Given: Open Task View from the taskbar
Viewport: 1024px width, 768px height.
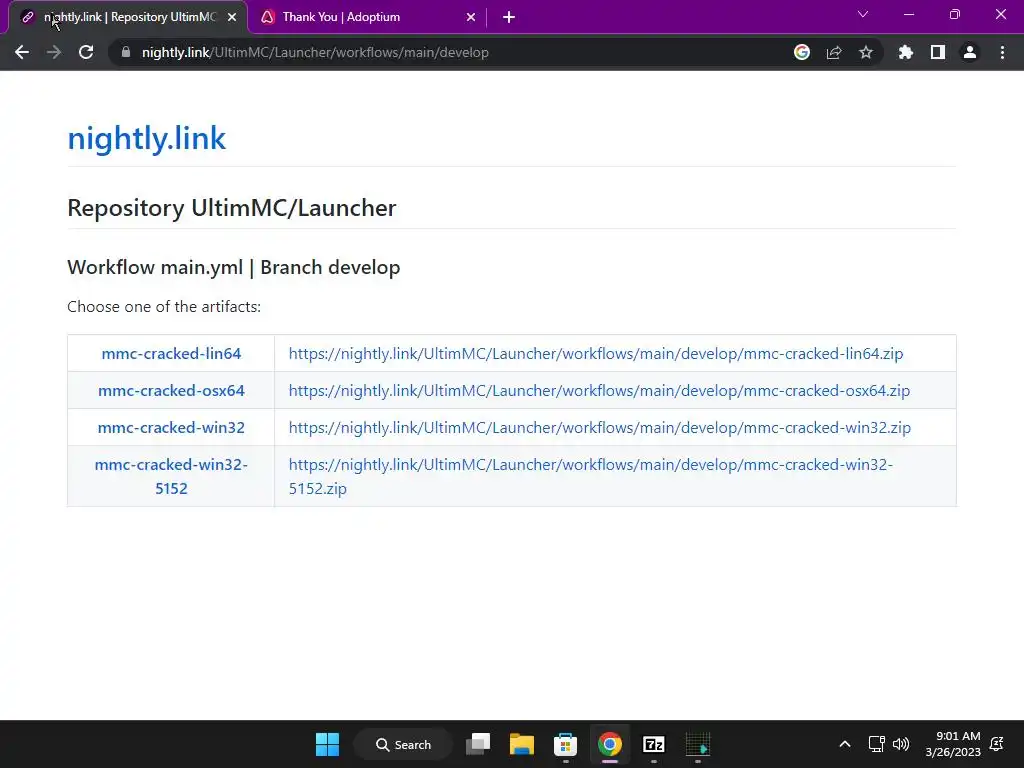Looking at the screenshot, I should click(x=478, y=744).
